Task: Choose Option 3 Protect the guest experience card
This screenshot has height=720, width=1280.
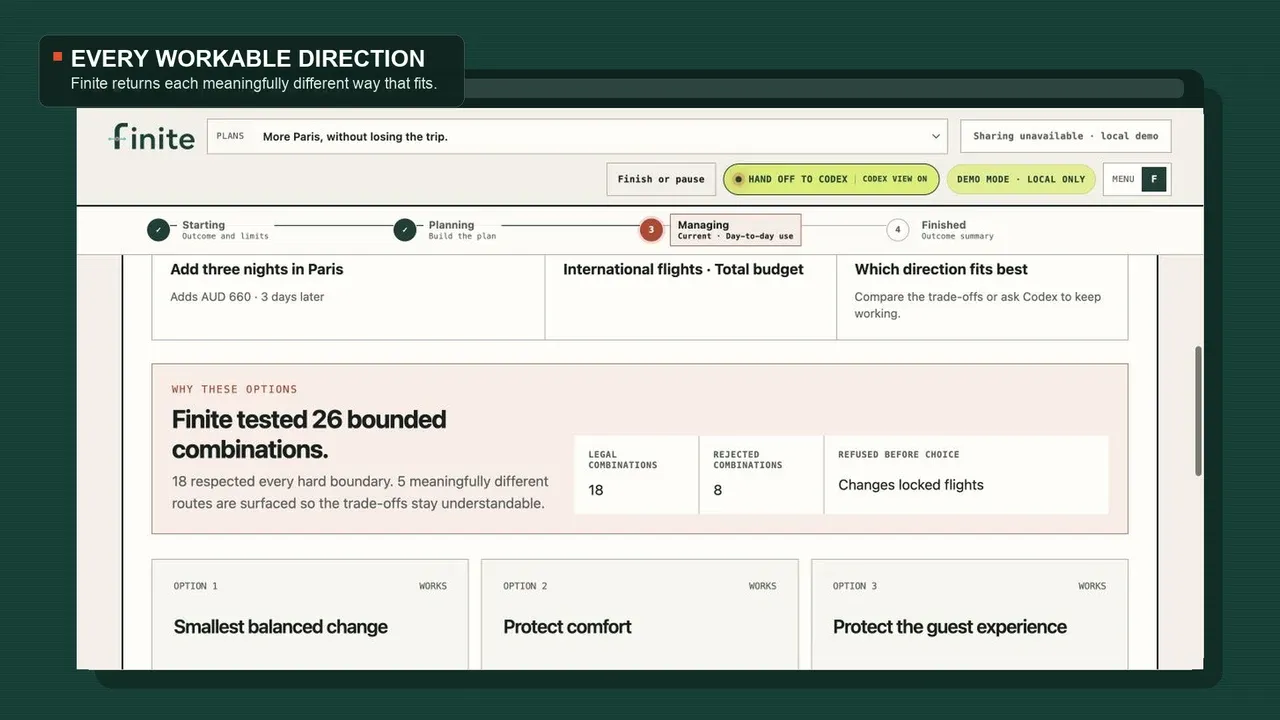Action: [969, 614]
